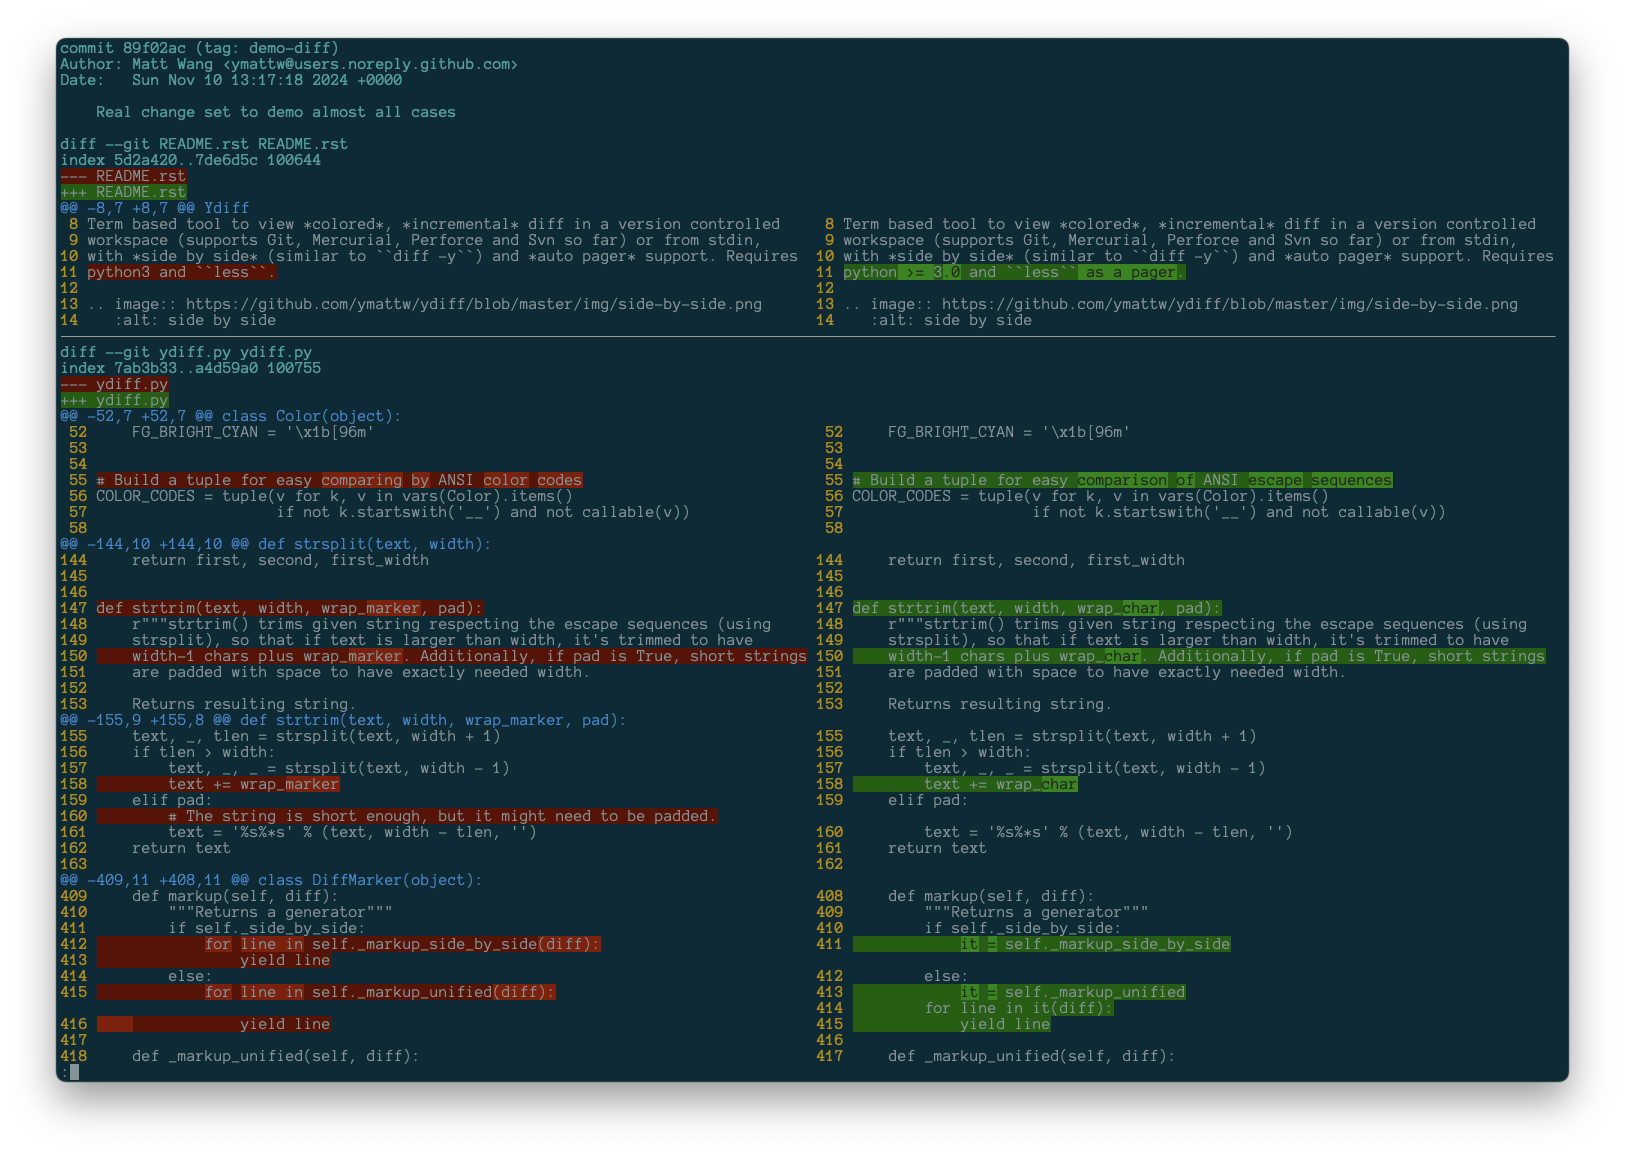Click the 'diff --git ydiff.py ydiff.py' line
This screenshot has width=1625, height=1156.
[186, 352]
